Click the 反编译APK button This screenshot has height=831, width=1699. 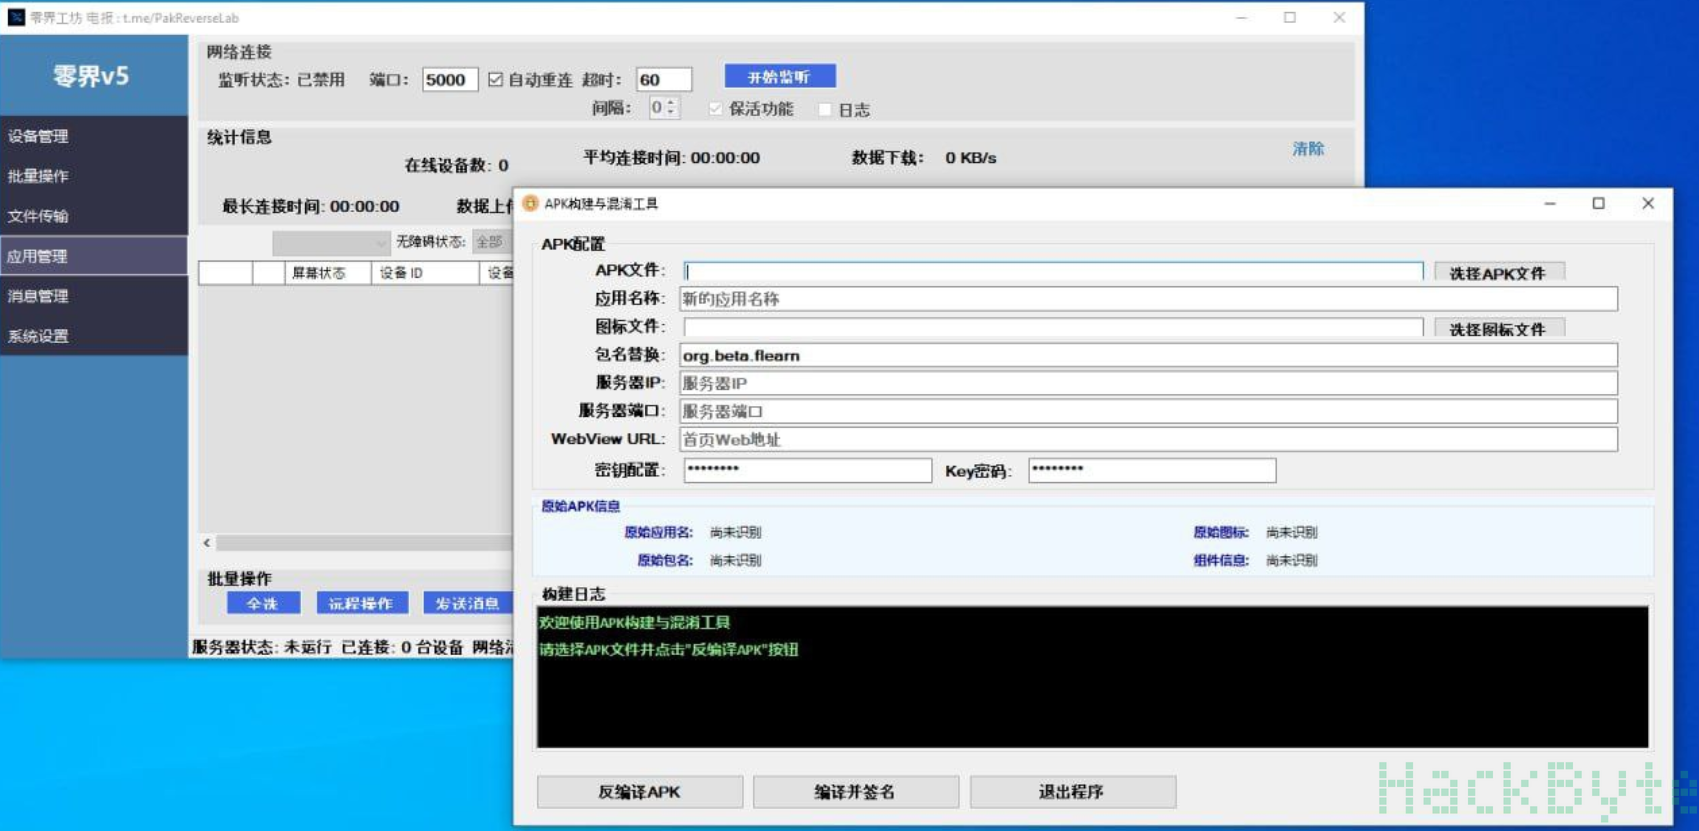(640, 792)
